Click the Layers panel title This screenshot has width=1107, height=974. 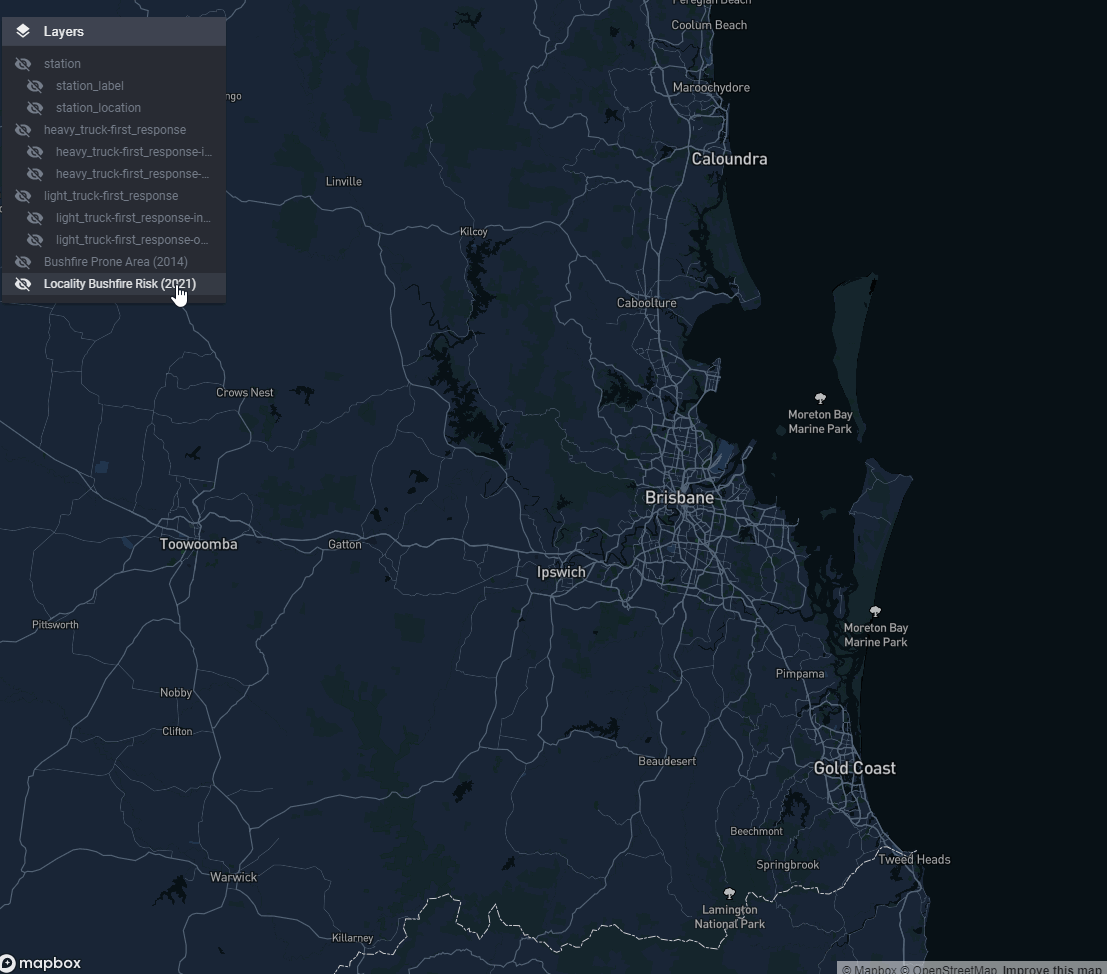pyautogui.click(x=64, y=31)
